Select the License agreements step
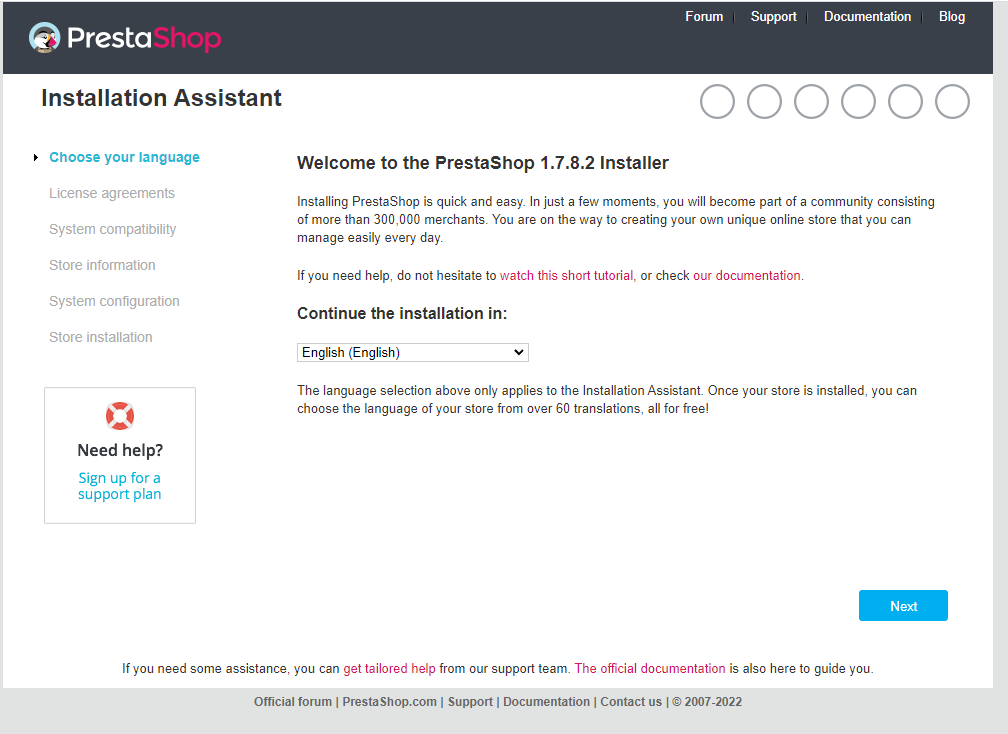1008x734 pixels. click(x=112, y=193)
